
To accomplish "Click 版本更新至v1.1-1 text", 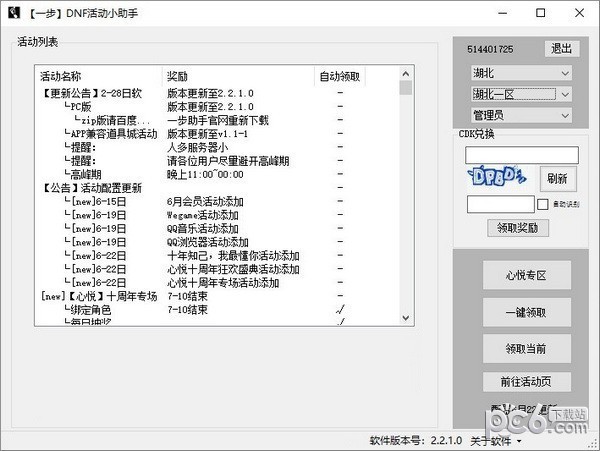I will point(208,134).
